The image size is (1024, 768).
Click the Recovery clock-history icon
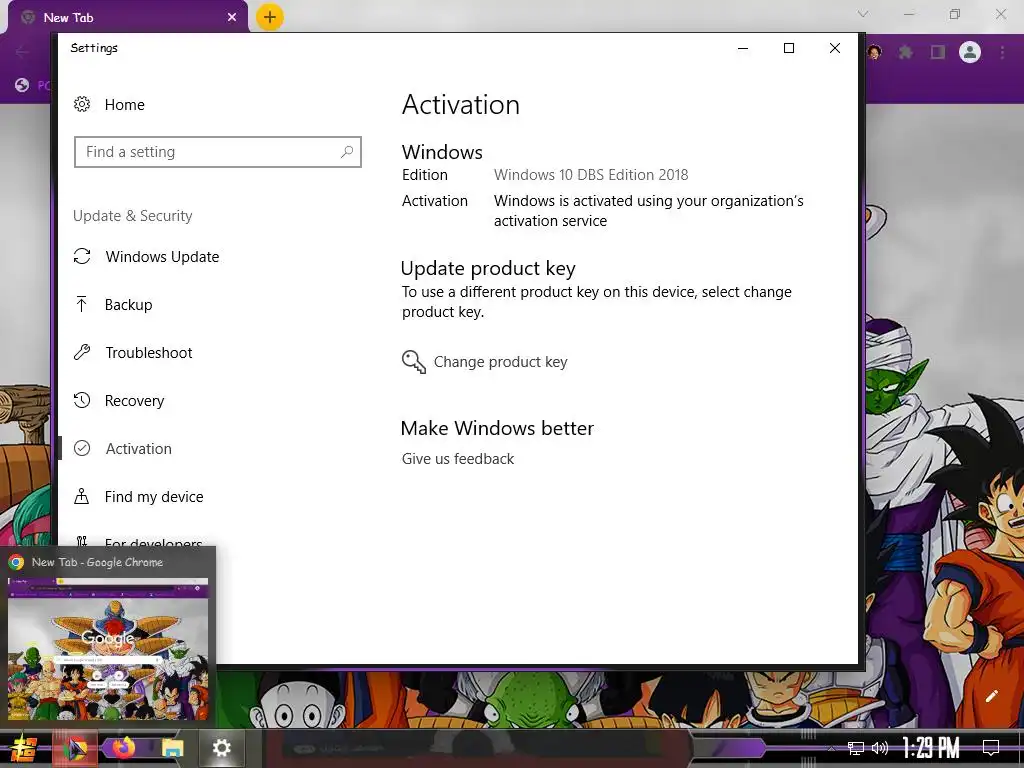[x=82, y=400]
